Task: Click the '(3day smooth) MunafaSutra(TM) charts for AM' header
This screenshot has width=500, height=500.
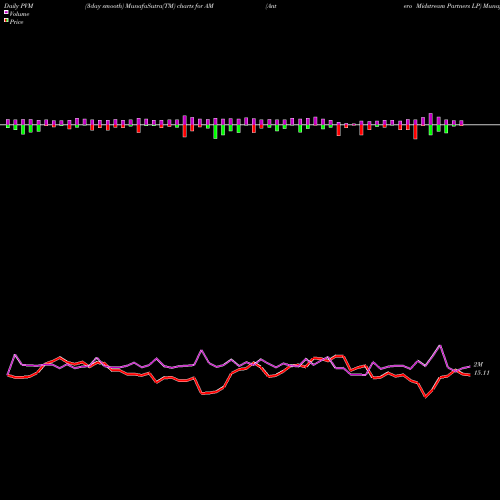Action: 149,6
